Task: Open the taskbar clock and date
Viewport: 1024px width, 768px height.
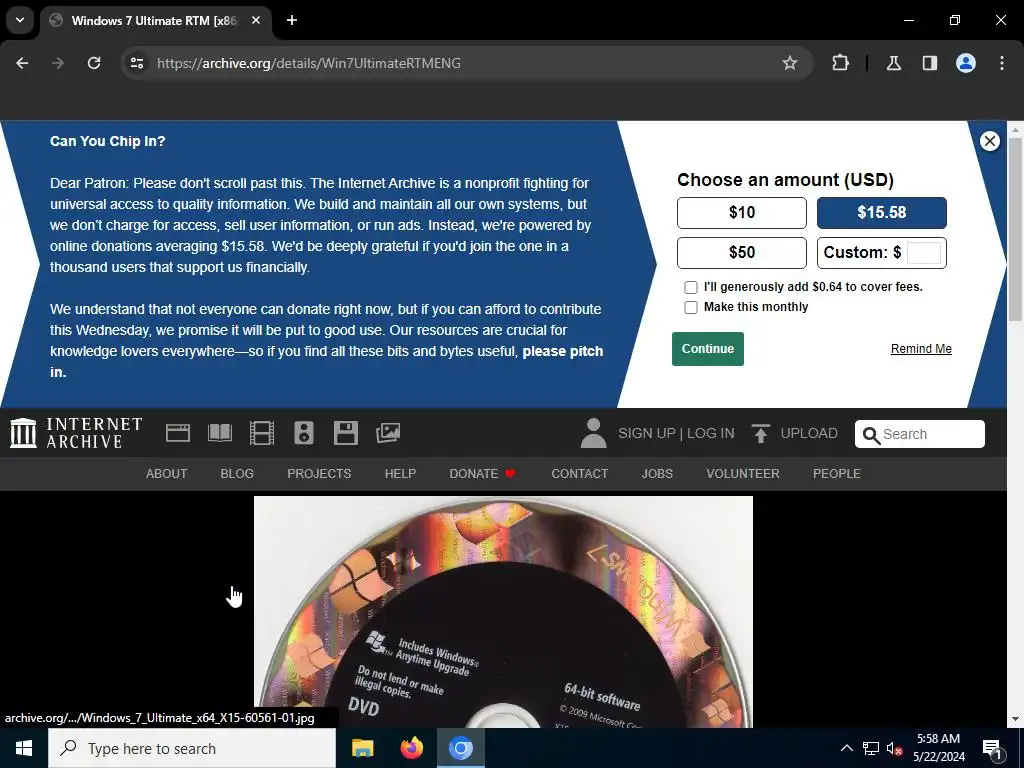Action: click(x=938, y=748)
